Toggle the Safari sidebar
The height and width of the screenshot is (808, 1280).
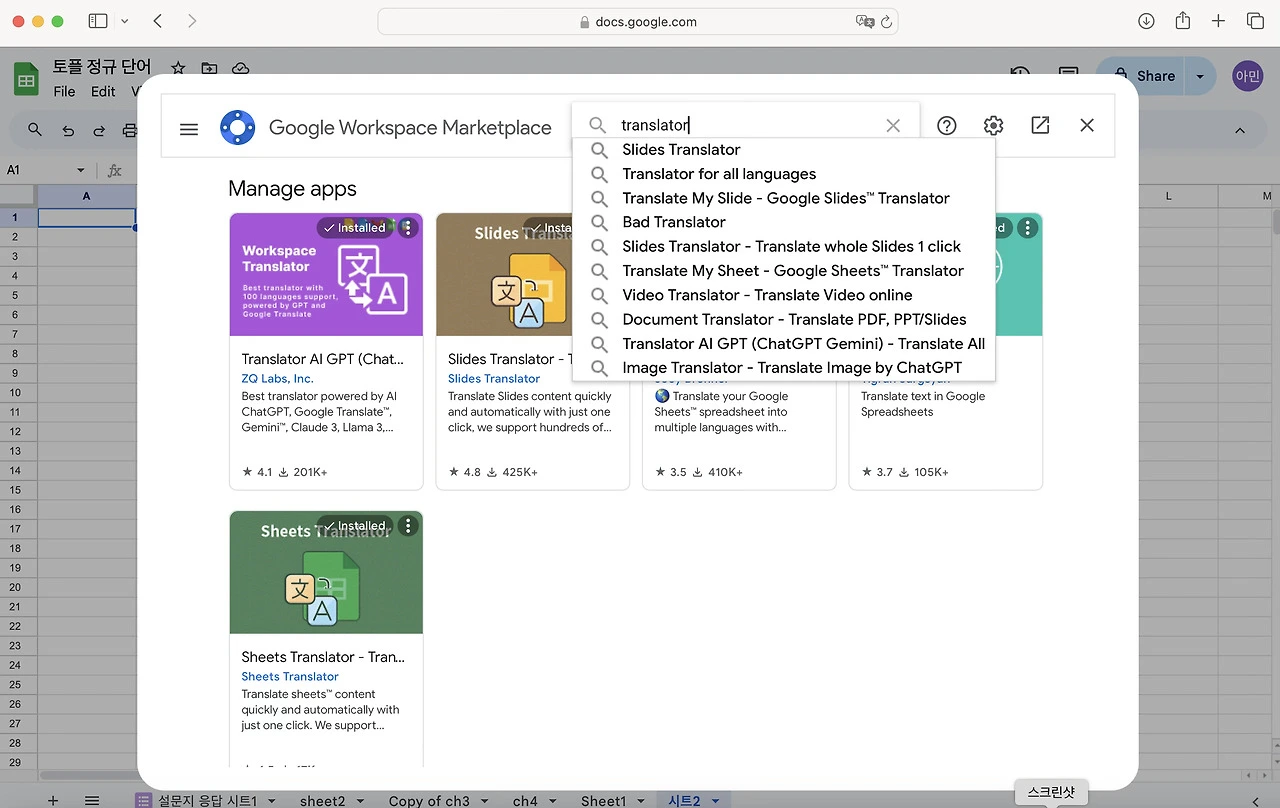[98, 21]
